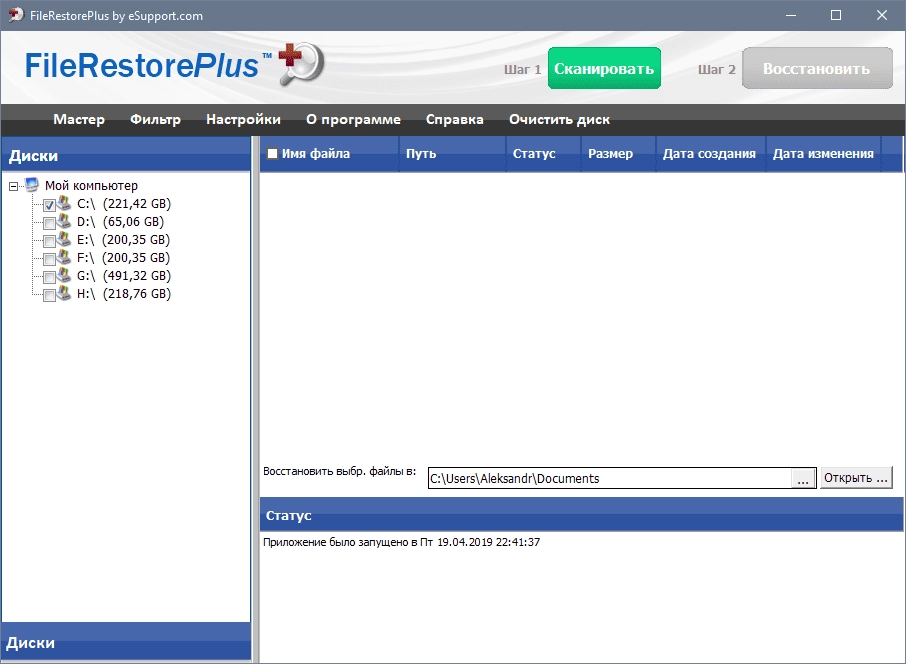The width and height of the screenshot is (906, 664).
Task: Open the Очистить диск menu
Action: coord(559,120)
